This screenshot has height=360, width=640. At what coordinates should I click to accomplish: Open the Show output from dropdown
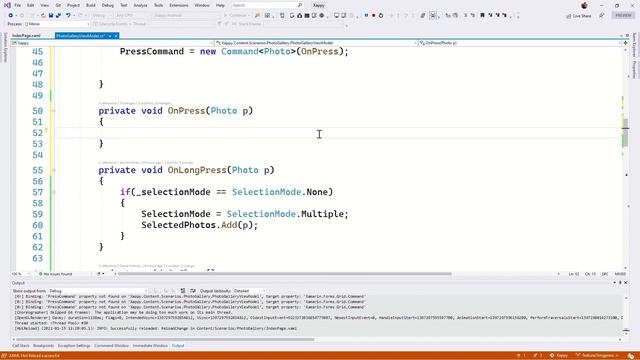[98, 291]
